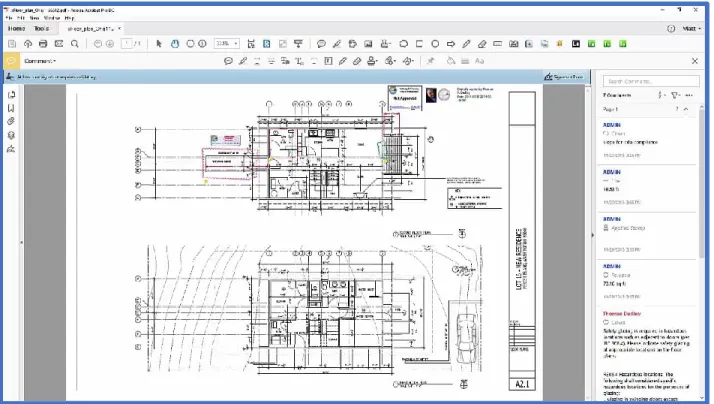Image resolution: width=714 pixels, height=404 pixels.
Task: Click the black square custom tool icon
Action: pos(576,44)
